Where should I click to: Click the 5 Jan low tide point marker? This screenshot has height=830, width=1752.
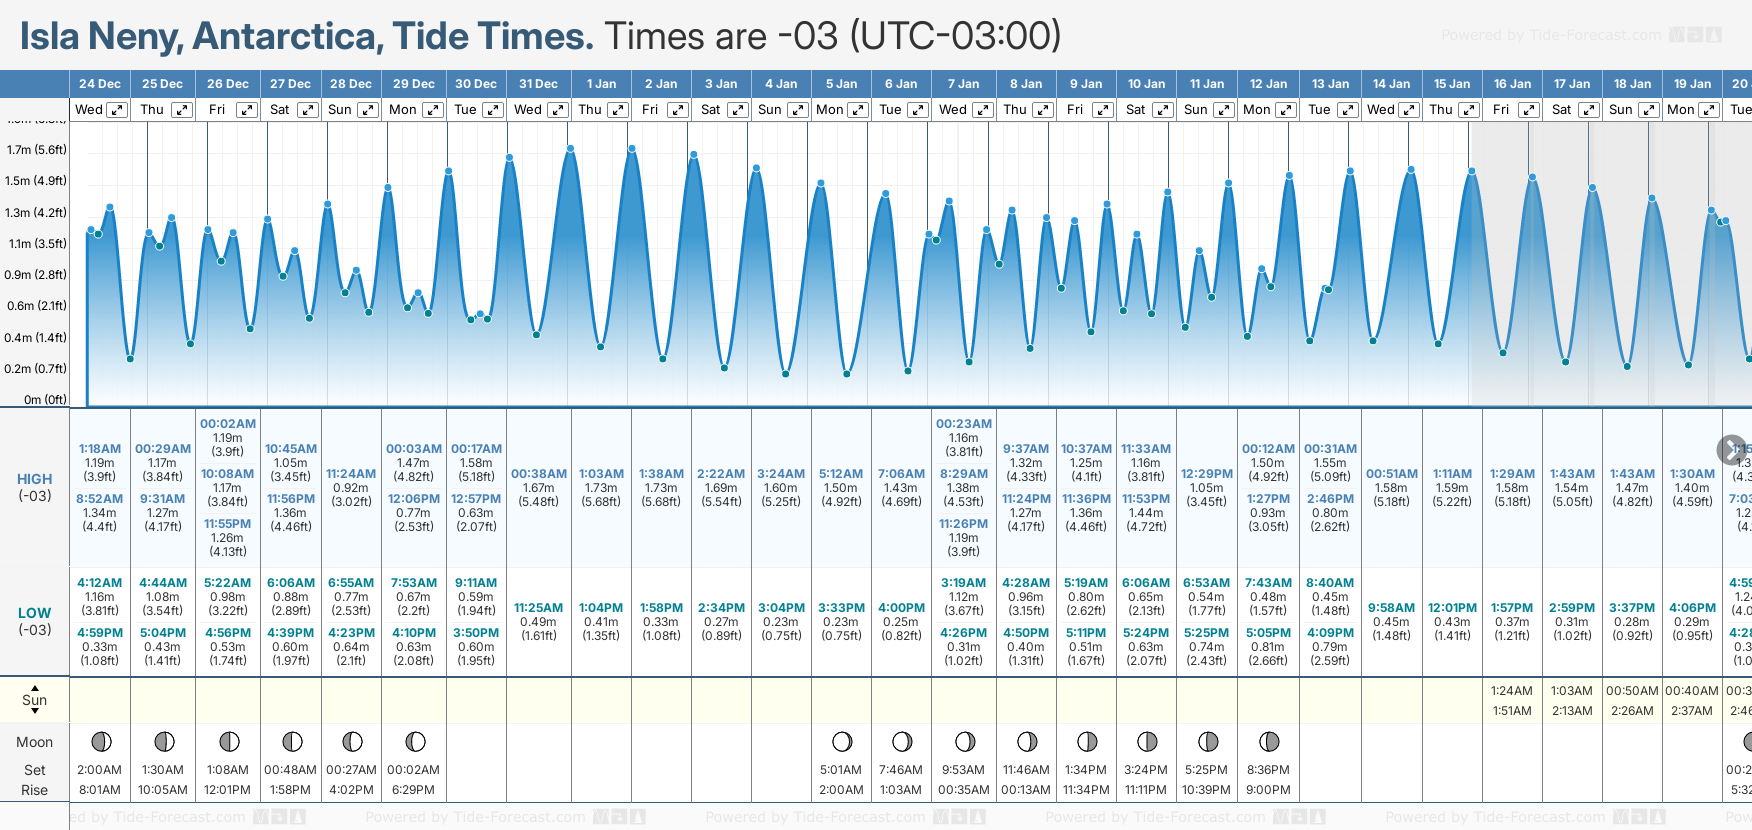pyautogui.click(x=847, y=374)
